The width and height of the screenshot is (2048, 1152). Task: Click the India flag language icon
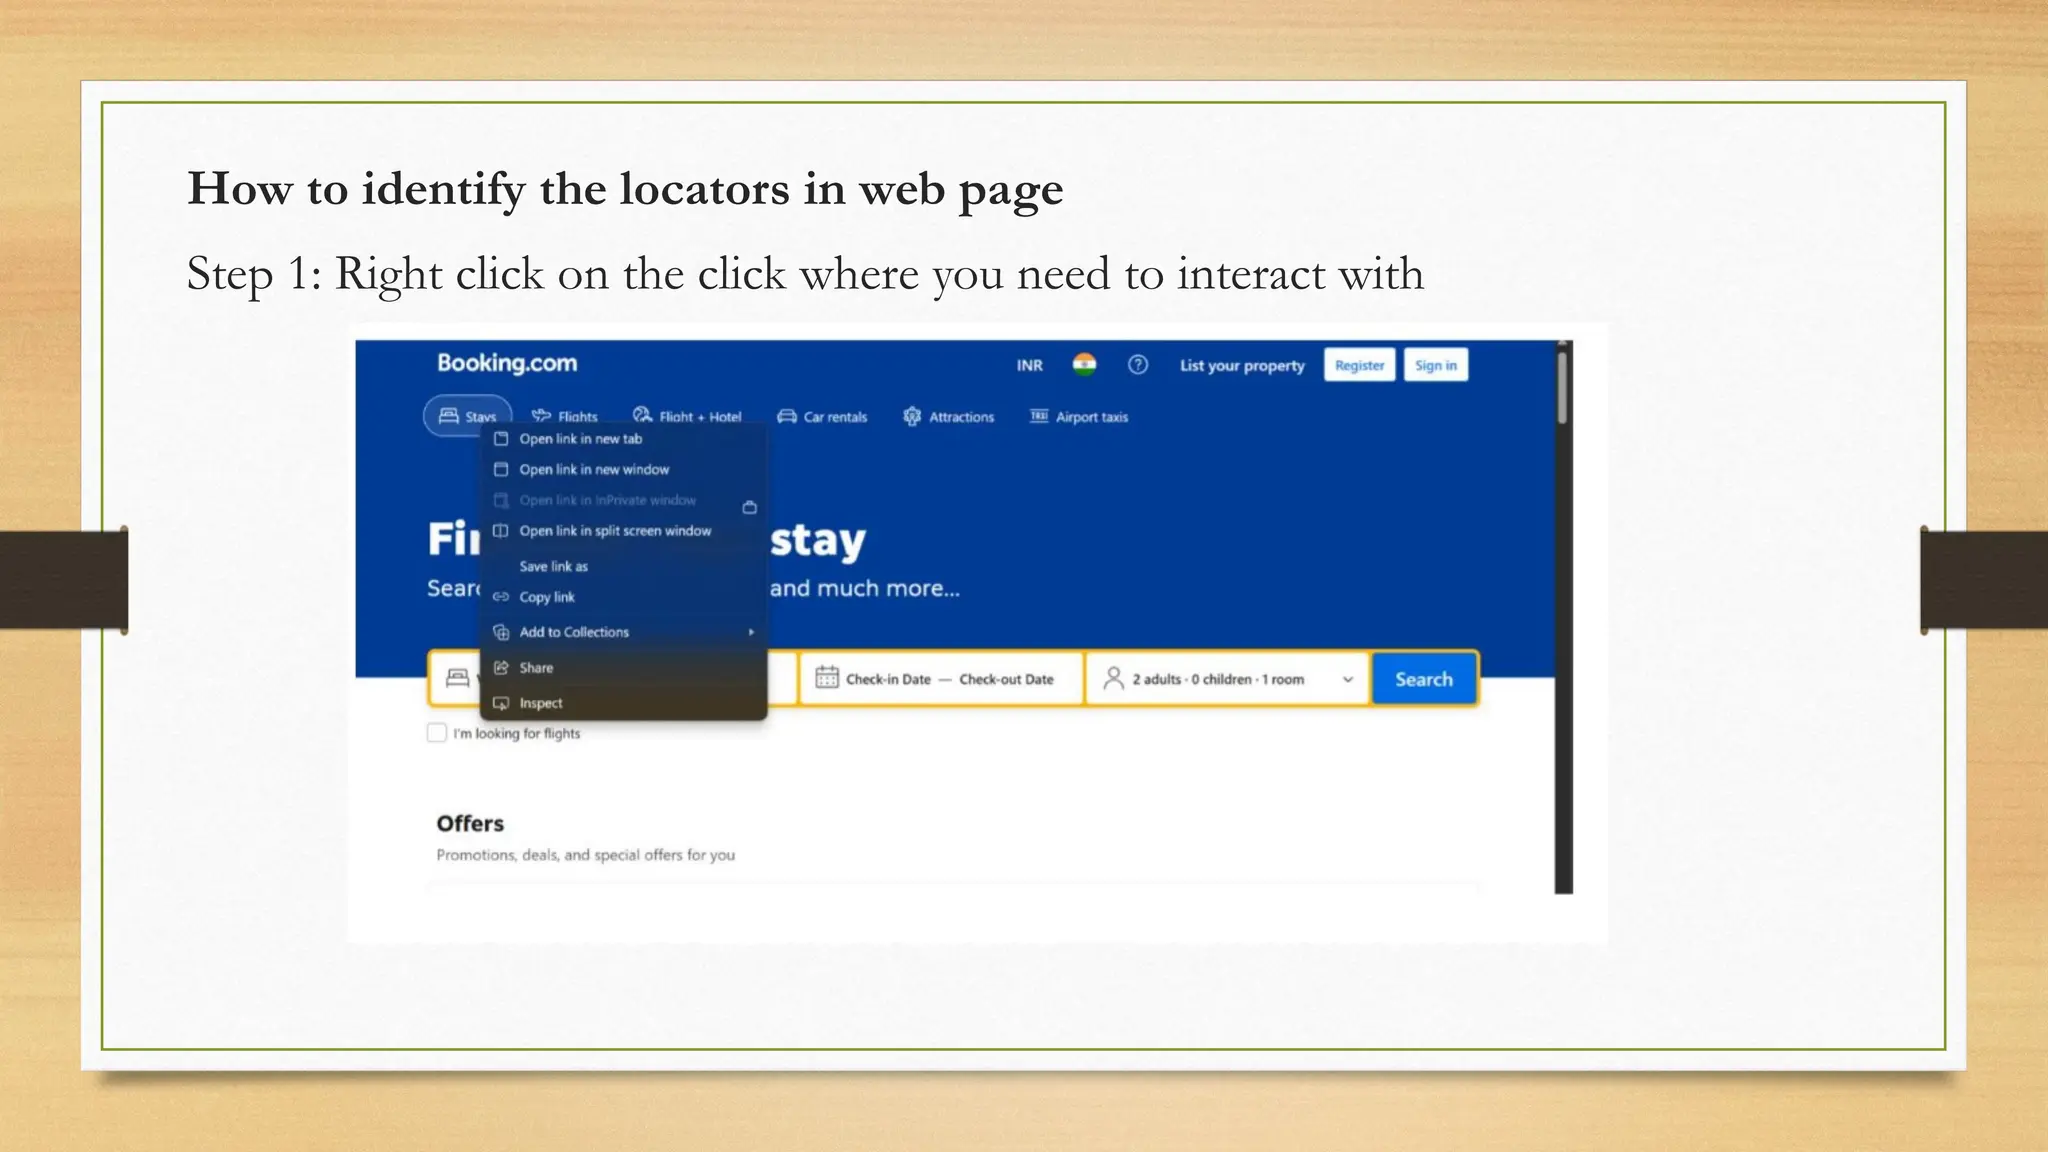[x=1084, y=365]
